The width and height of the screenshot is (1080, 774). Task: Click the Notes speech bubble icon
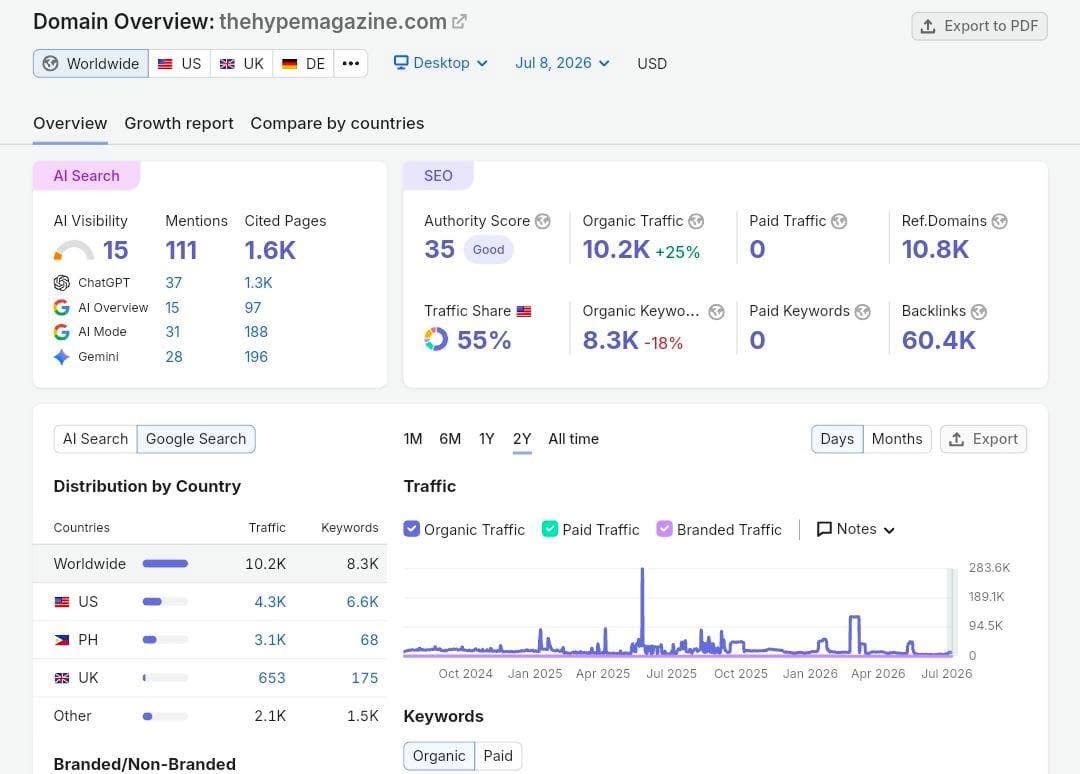point(824,529)
